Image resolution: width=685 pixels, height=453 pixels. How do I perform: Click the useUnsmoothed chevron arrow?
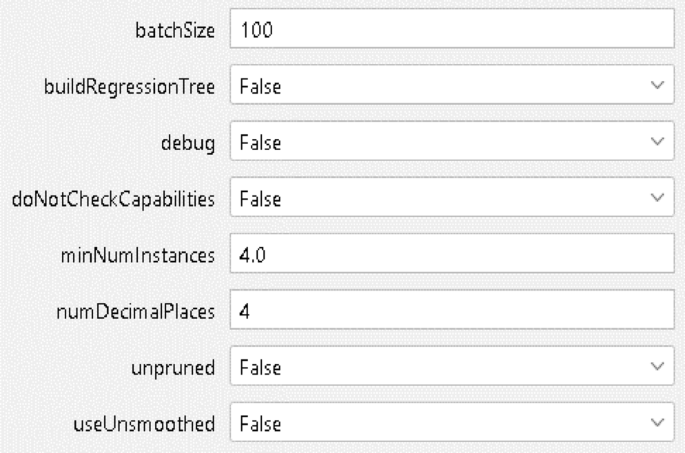tap(656, 423)
